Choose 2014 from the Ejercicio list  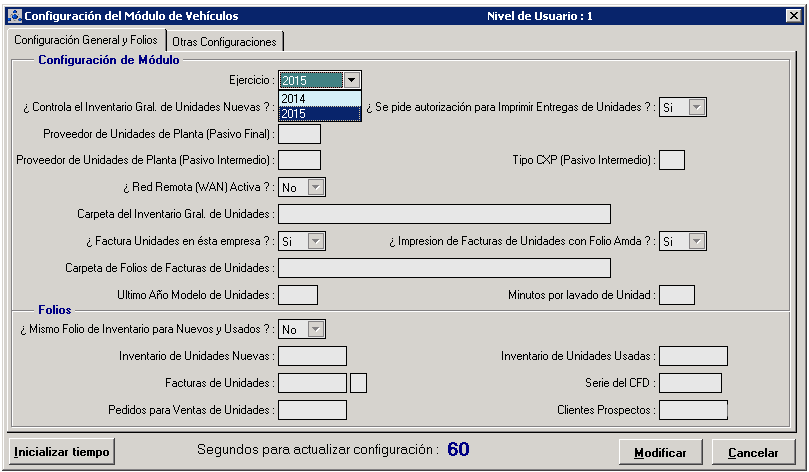click(x=320, y=99)
